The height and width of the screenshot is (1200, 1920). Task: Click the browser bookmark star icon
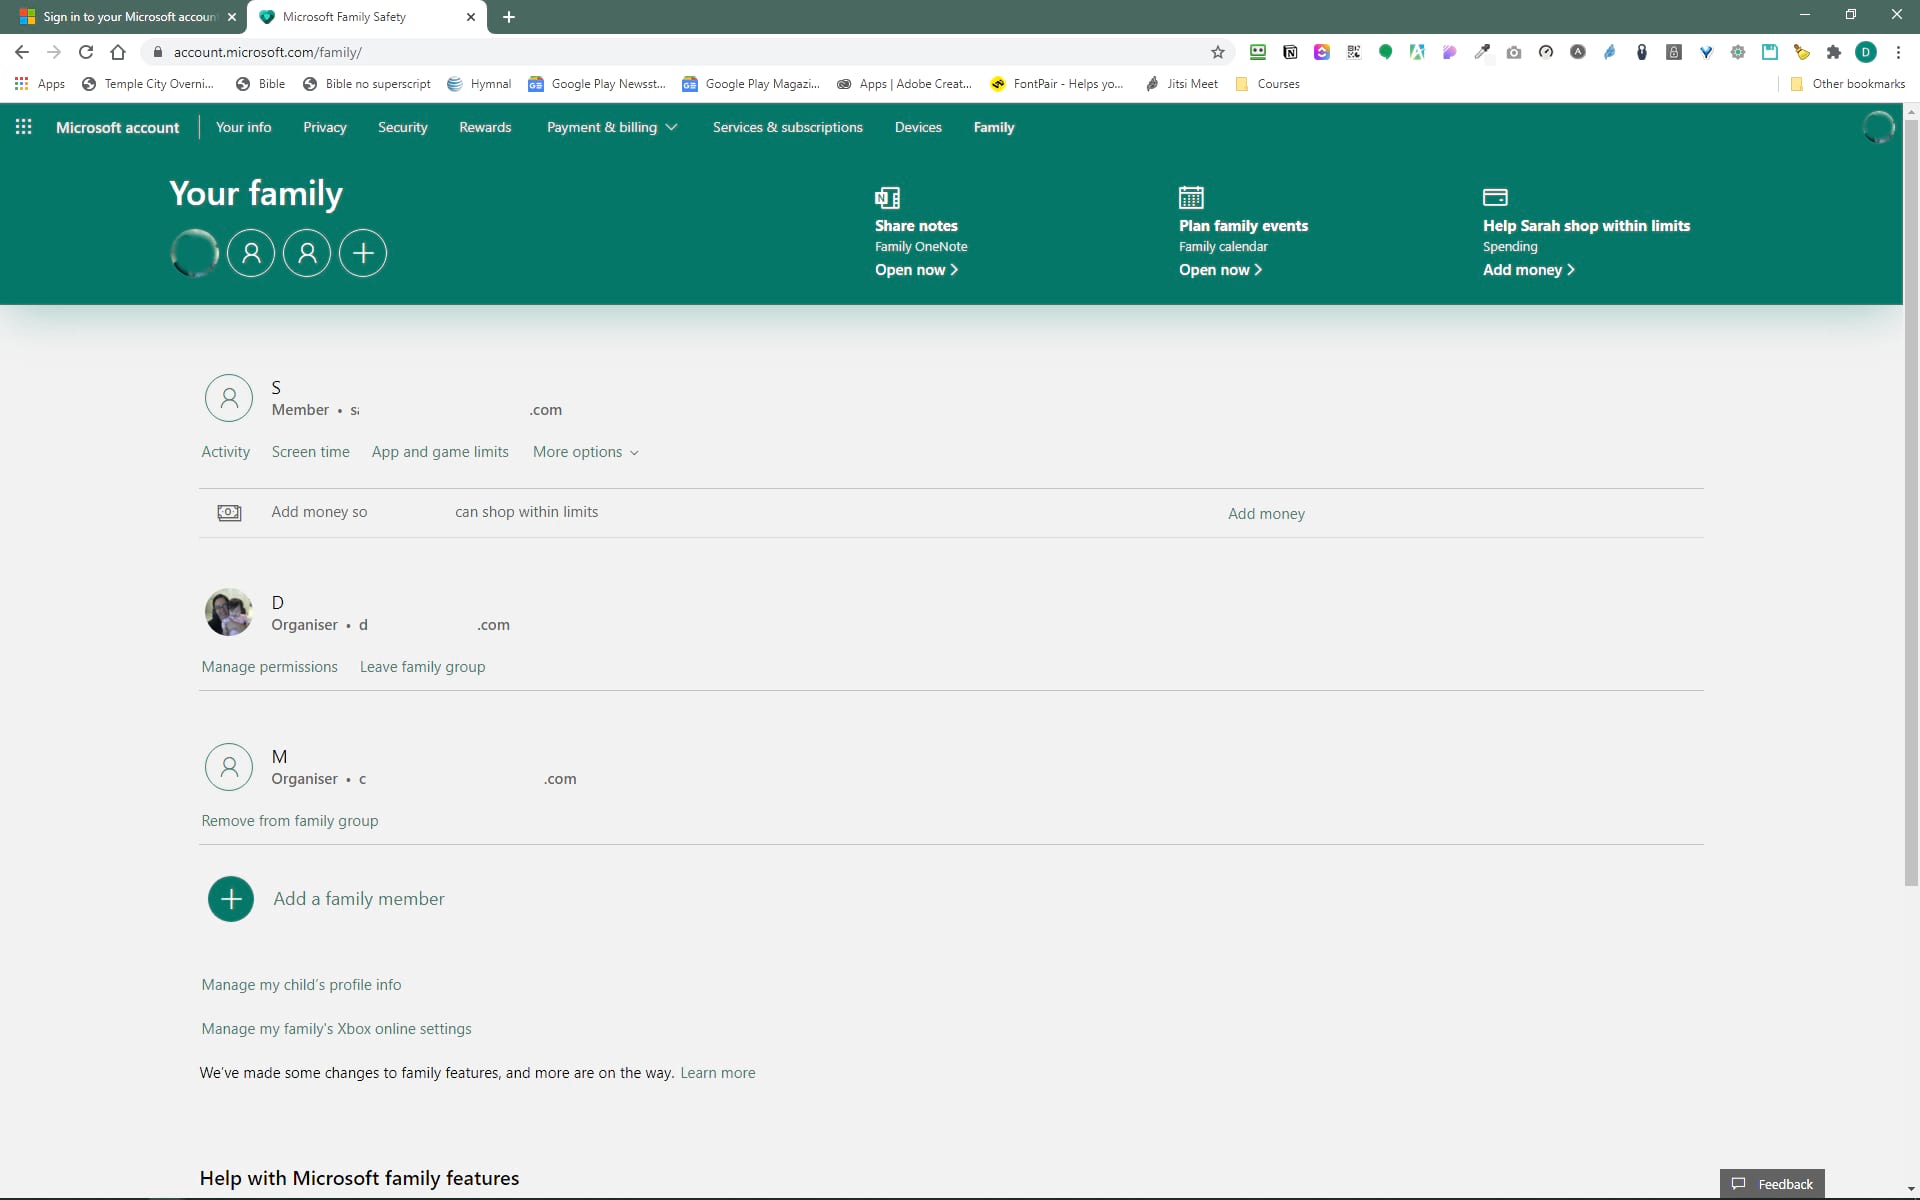1216,51
